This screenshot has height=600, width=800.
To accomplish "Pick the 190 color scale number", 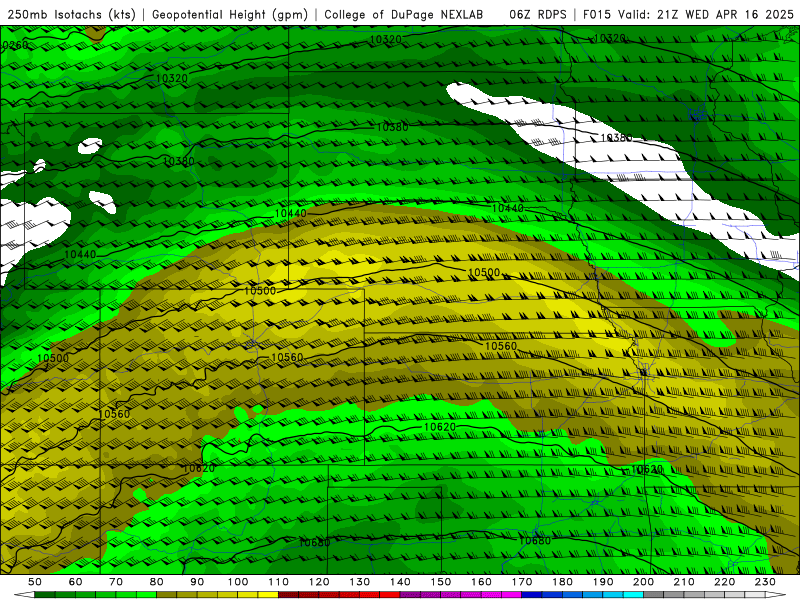I will tap(603, 582).
